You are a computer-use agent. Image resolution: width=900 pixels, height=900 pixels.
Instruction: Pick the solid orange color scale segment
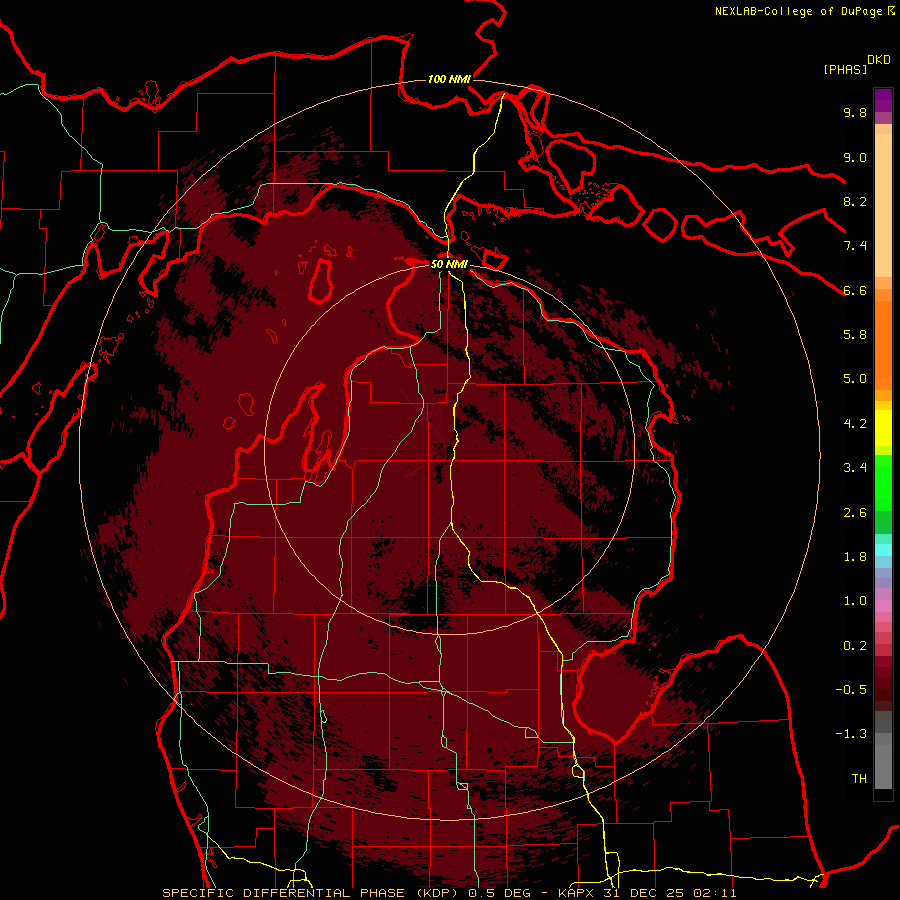[x=883, y=346]
